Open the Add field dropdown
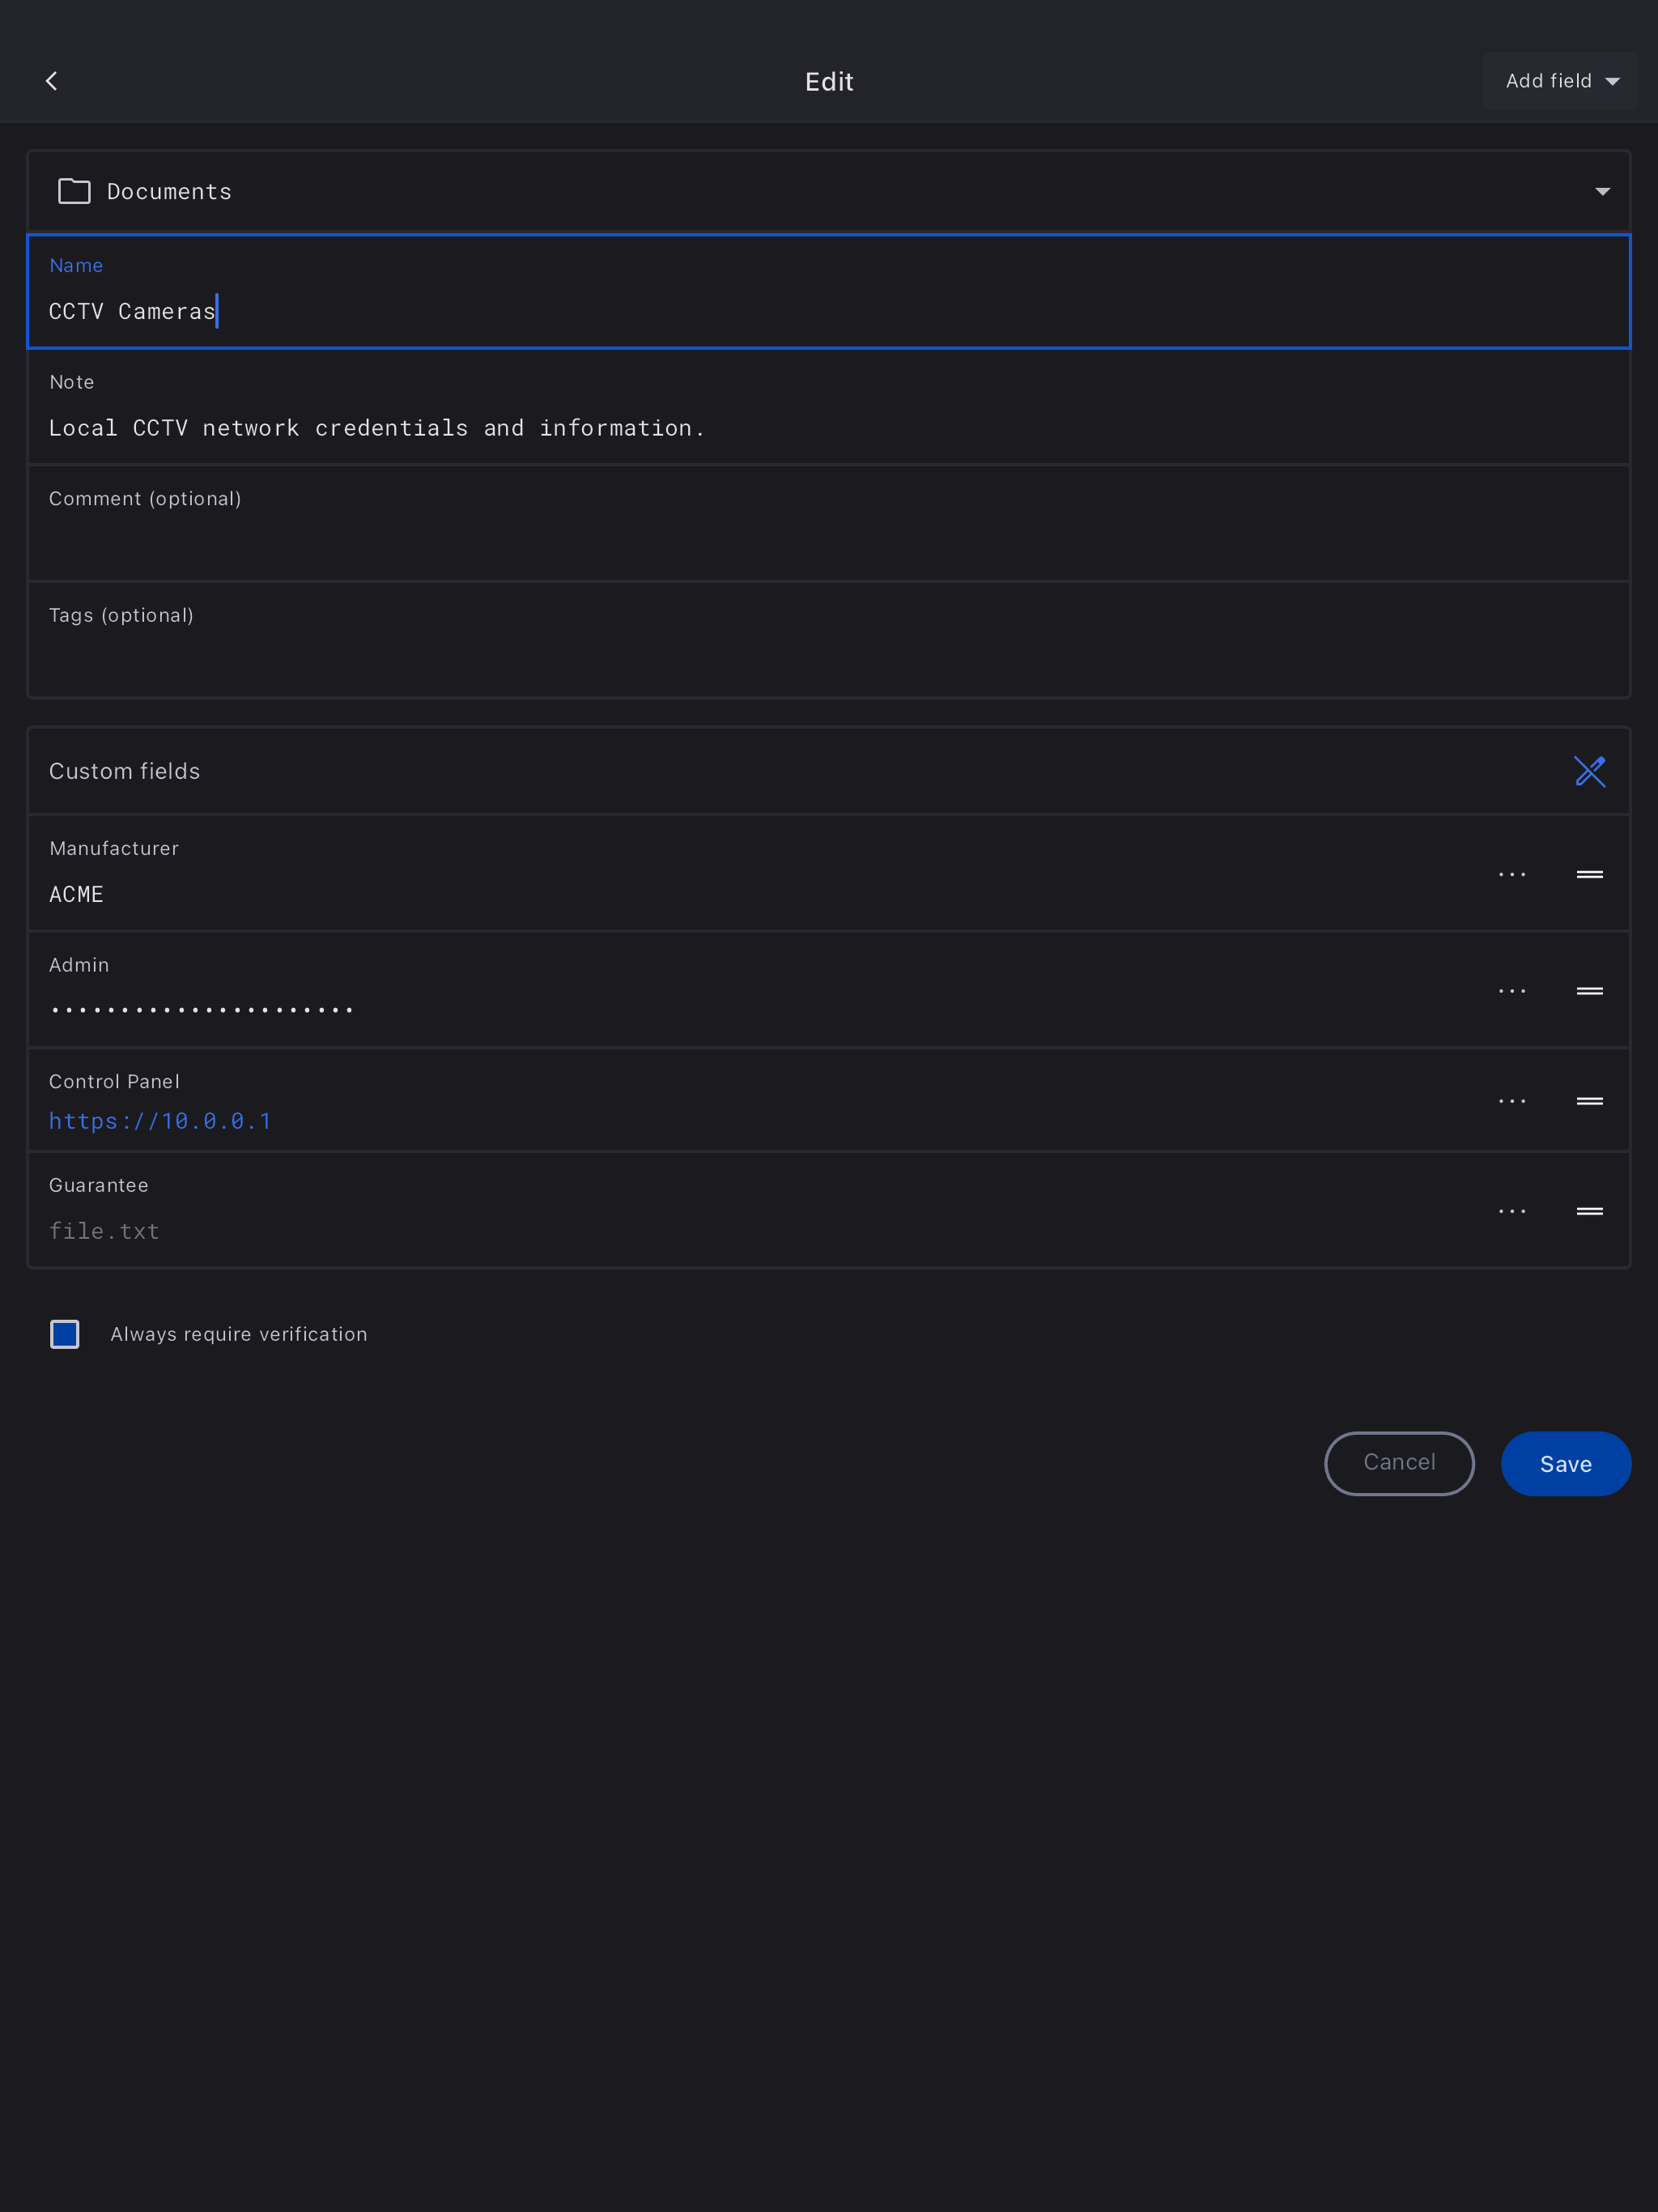The width and height of the screenshot is (1658, 2212). pos(1560,81)
